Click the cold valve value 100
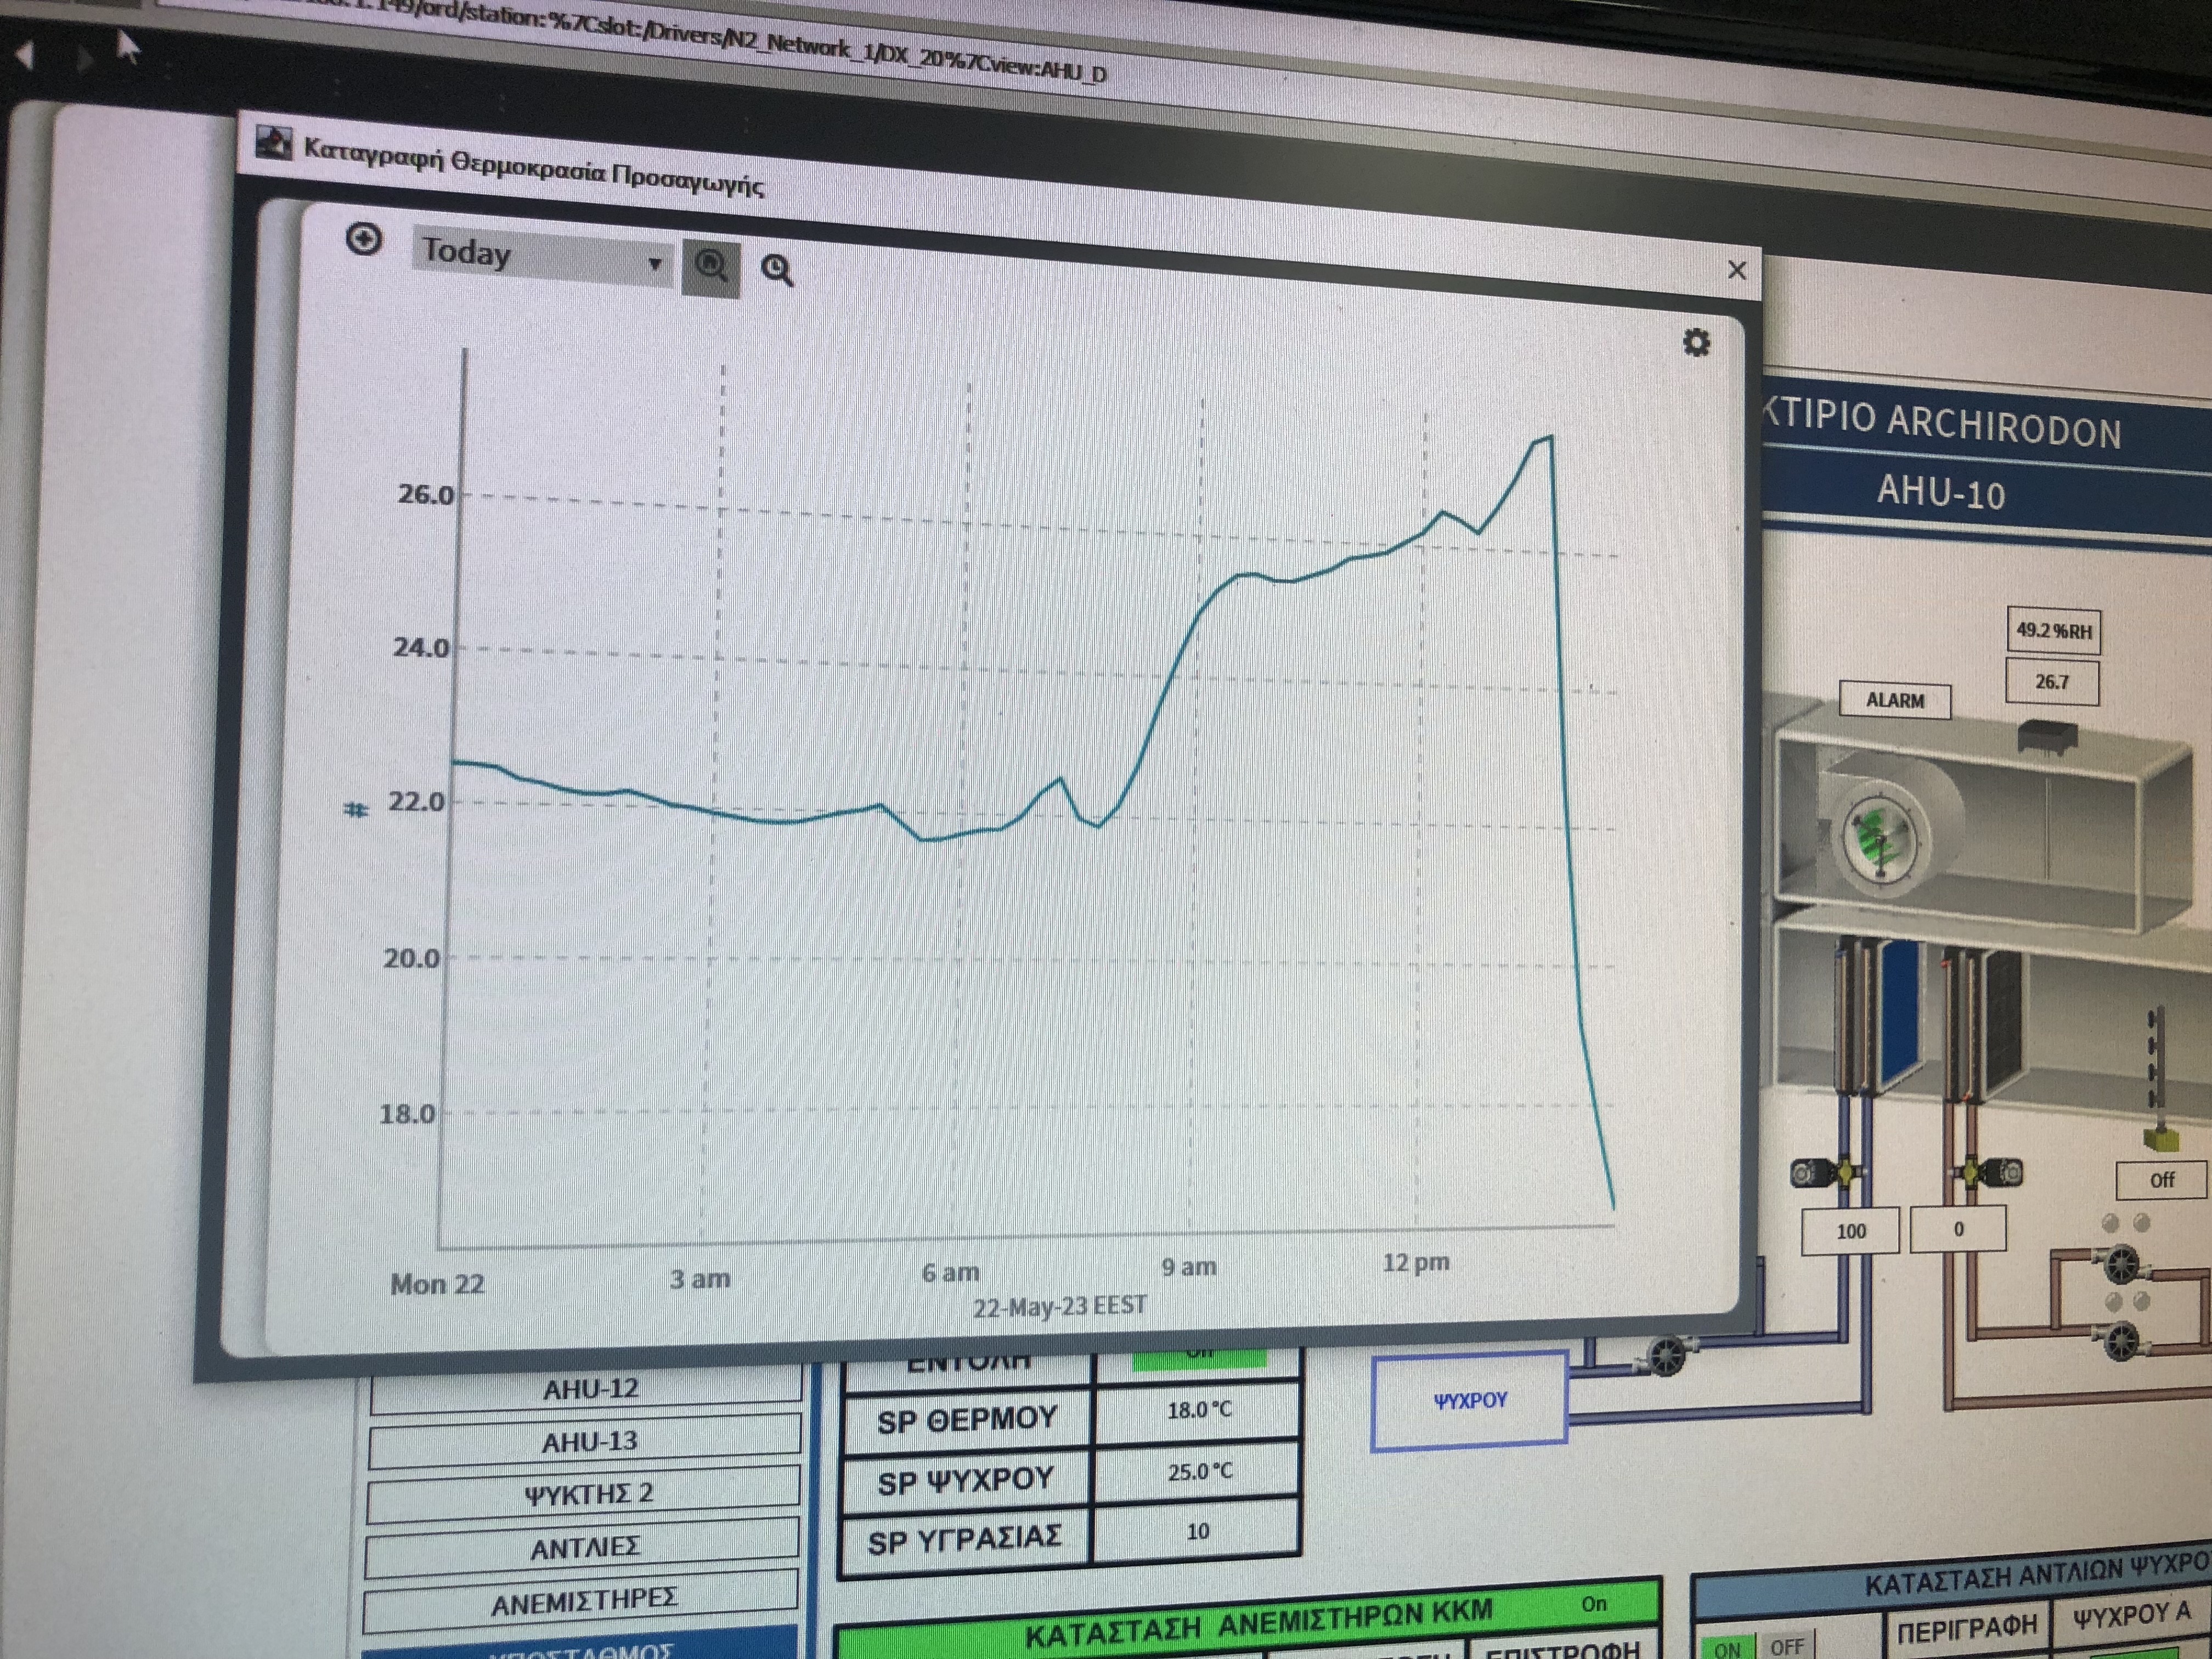Image resolution: width=2212 pixels, height=1659 pixels. [x=1850, y=1231]
